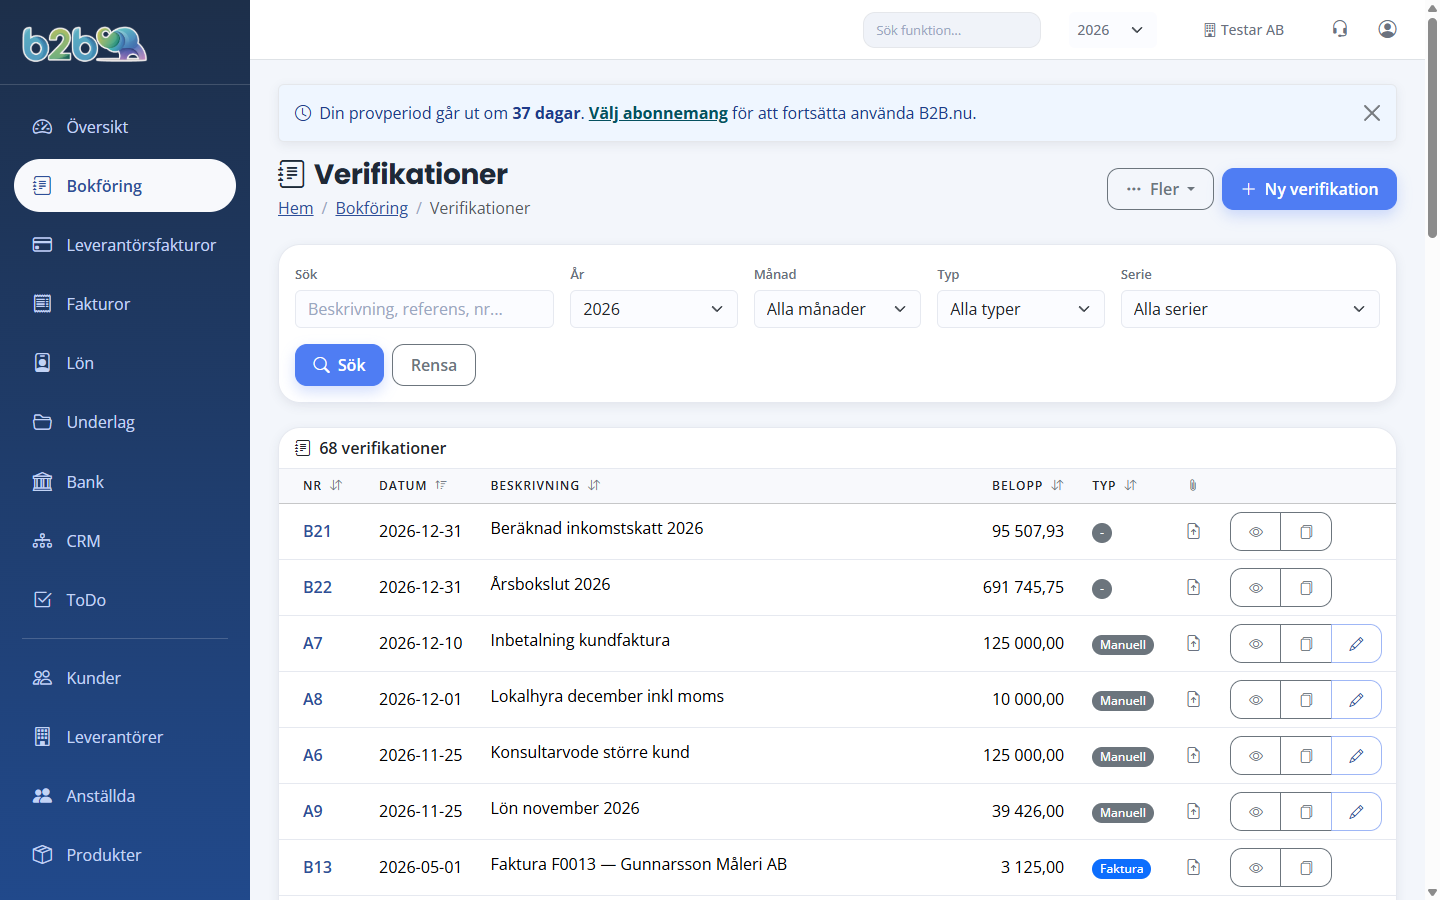
Task: Copy verification A6
Action: tap(1306, 756)
